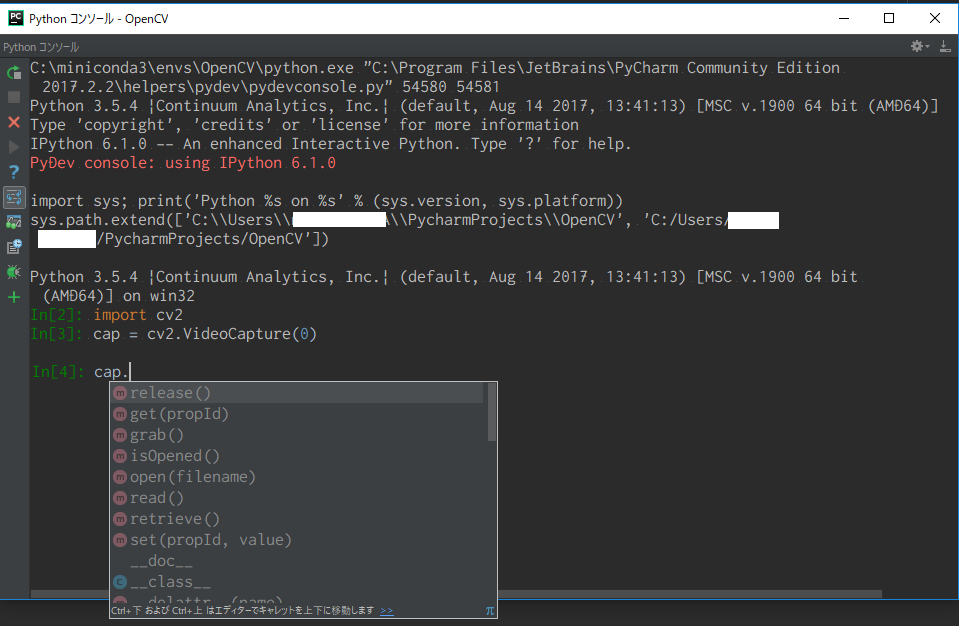Stop the console process

[x=13, y=96]
